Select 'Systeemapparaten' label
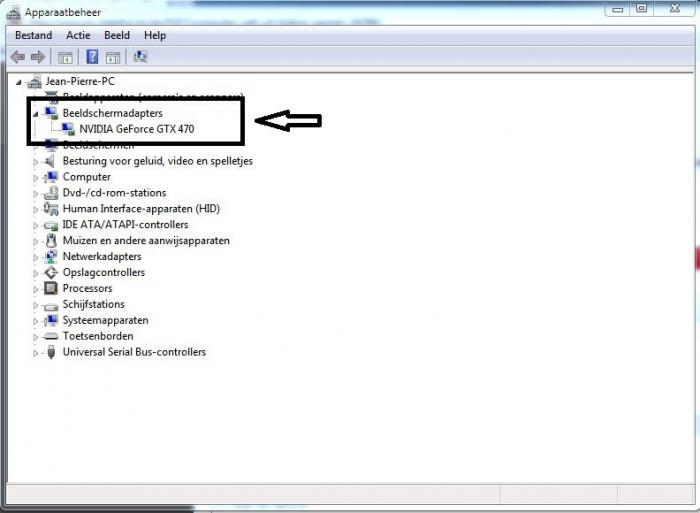Screen dimensions: 700x513 click(x=105, y=320)
